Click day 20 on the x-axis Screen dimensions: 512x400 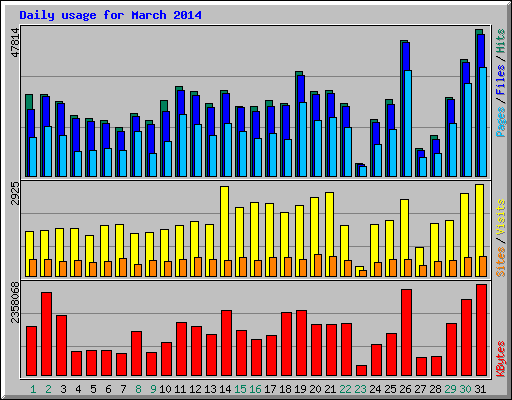(x=315, y=389)
